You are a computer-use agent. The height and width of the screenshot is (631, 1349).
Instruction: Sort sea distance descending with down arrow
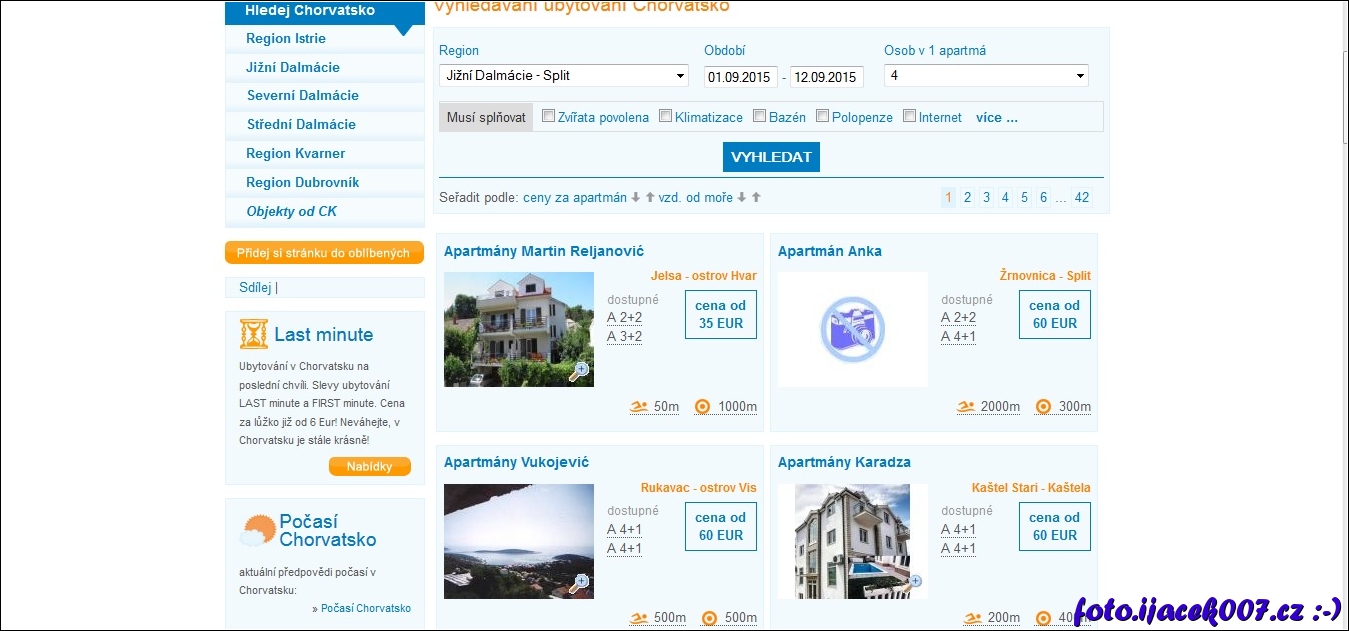tap(742, 198)
